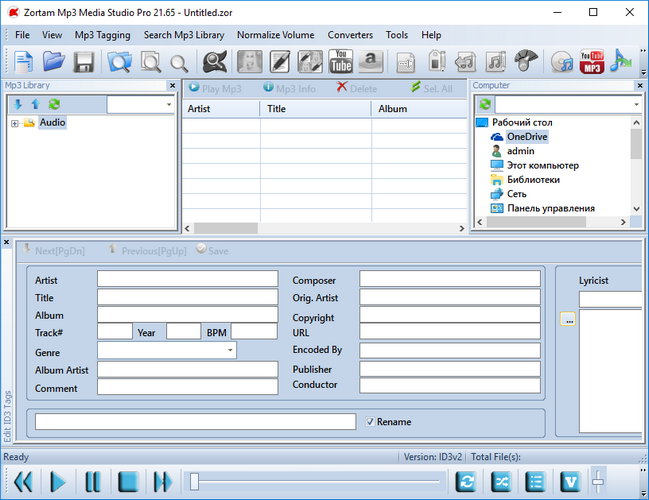Click the Amazon 'a' toolbar icon
The image size is (649, 500).
pos(371,61)
